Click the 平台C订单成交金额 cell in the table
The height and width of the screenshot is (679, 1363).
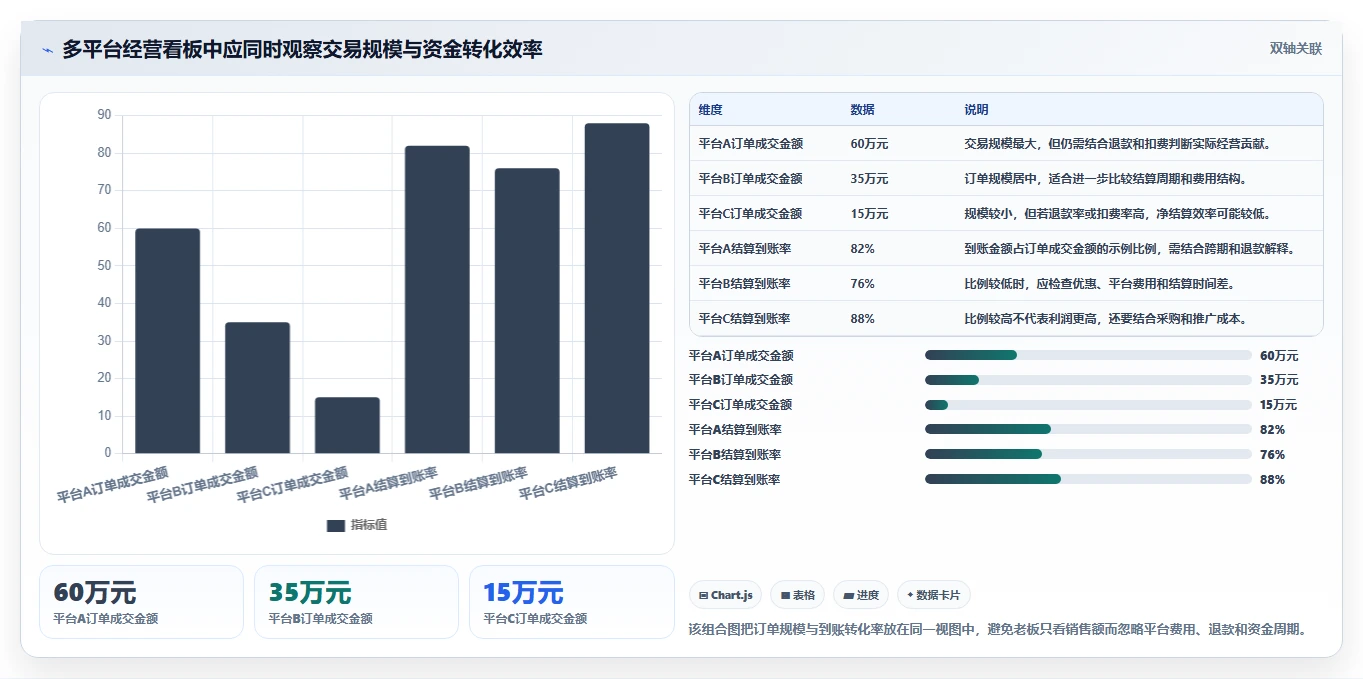point(750,214)
